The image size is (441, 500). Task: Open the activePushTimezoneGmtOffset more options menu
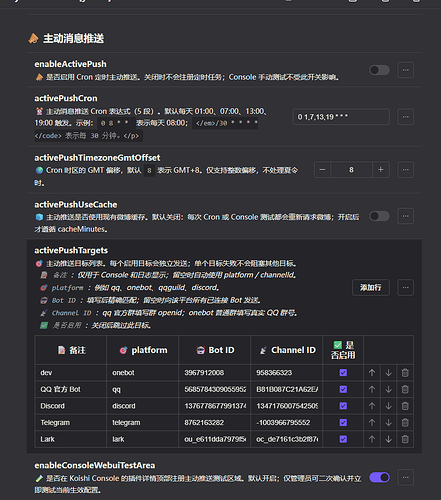(x=406, y=170)
